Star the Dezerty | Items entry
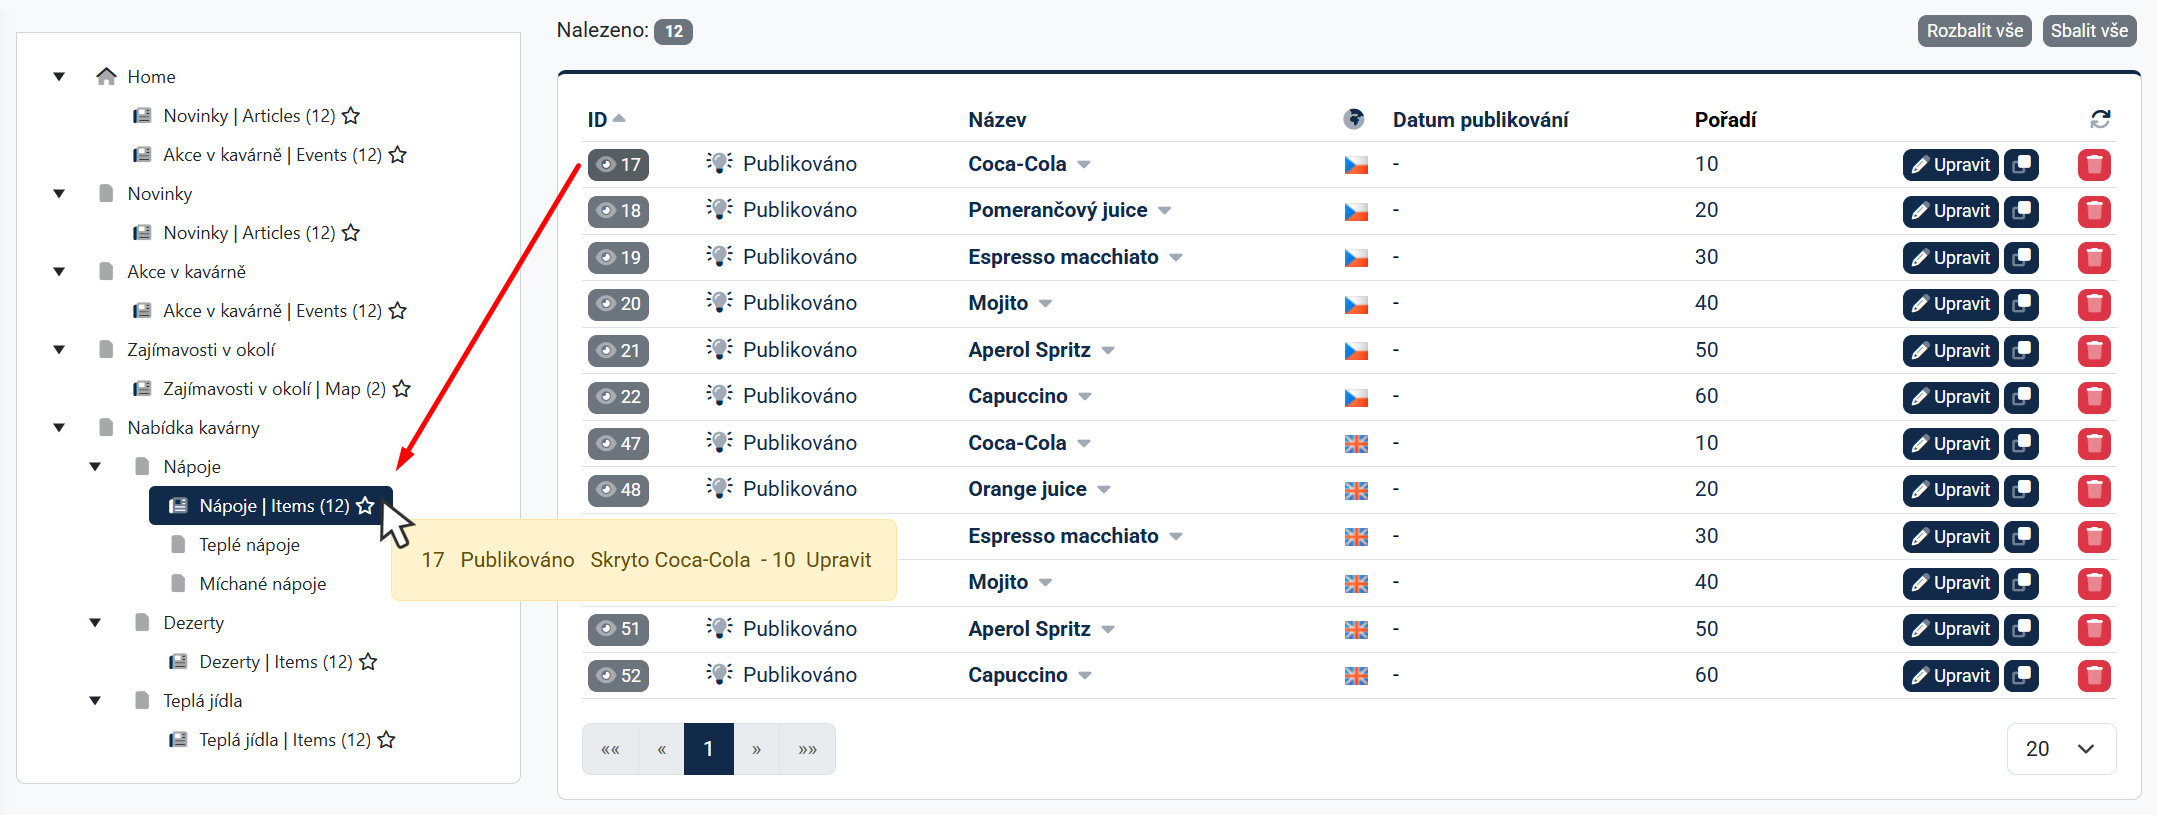 (x=368, y=662)
